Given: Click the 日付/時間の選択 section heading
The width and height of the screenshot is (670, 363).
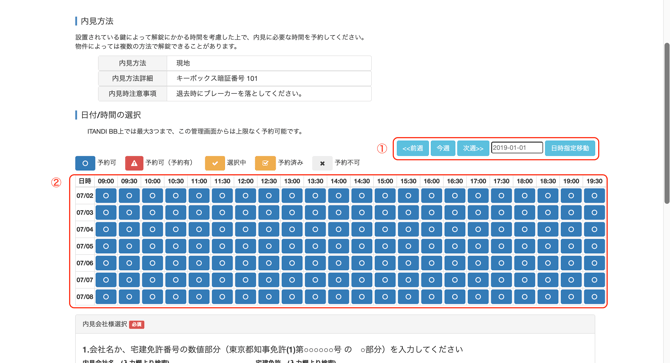Looking at the screenshot, I should [111, 115].
